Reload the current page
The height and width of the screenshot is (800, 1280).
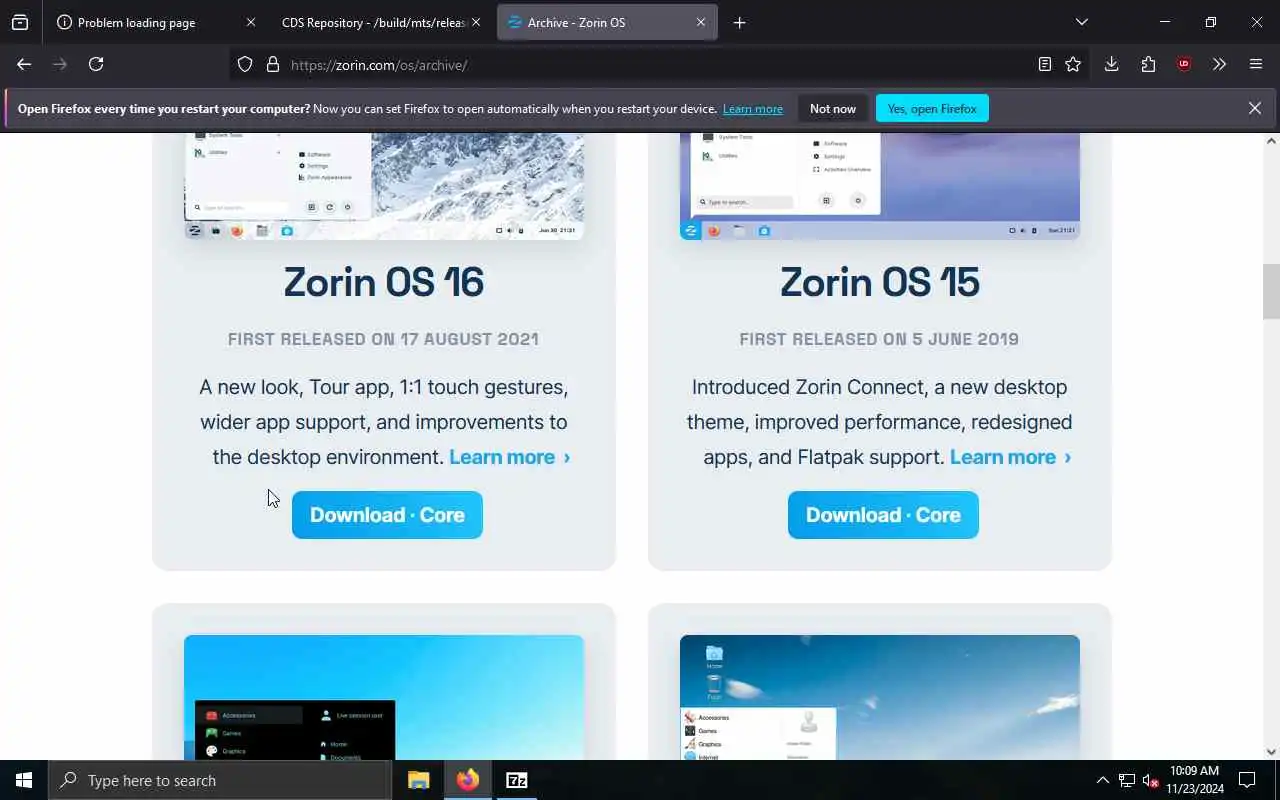click(96, 64)
